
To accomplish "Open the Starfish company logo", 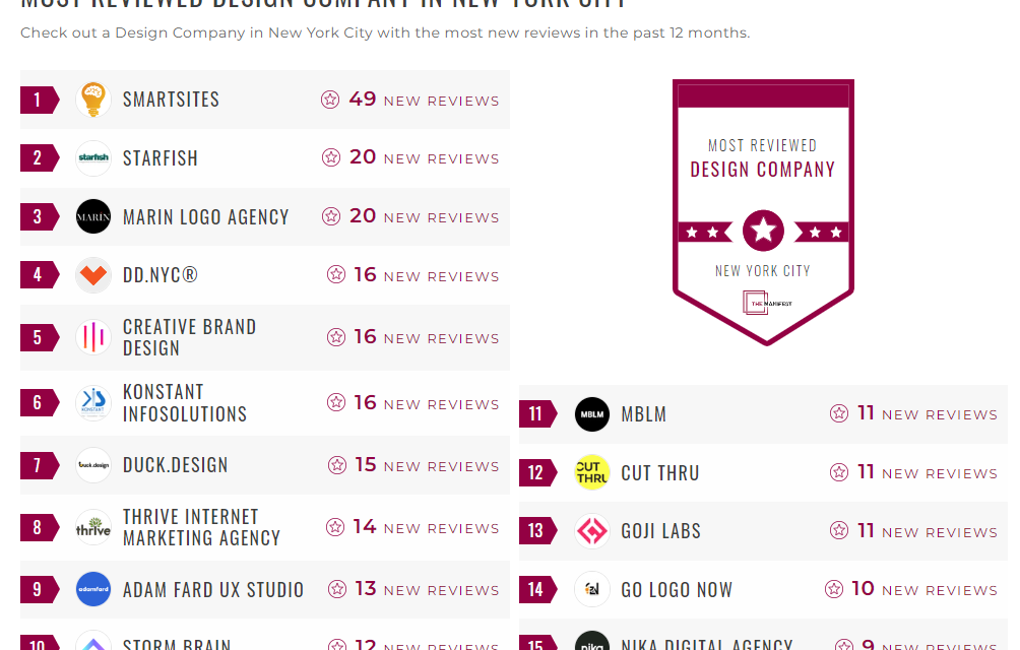I will pyautogui.click(x=93, y=158).
